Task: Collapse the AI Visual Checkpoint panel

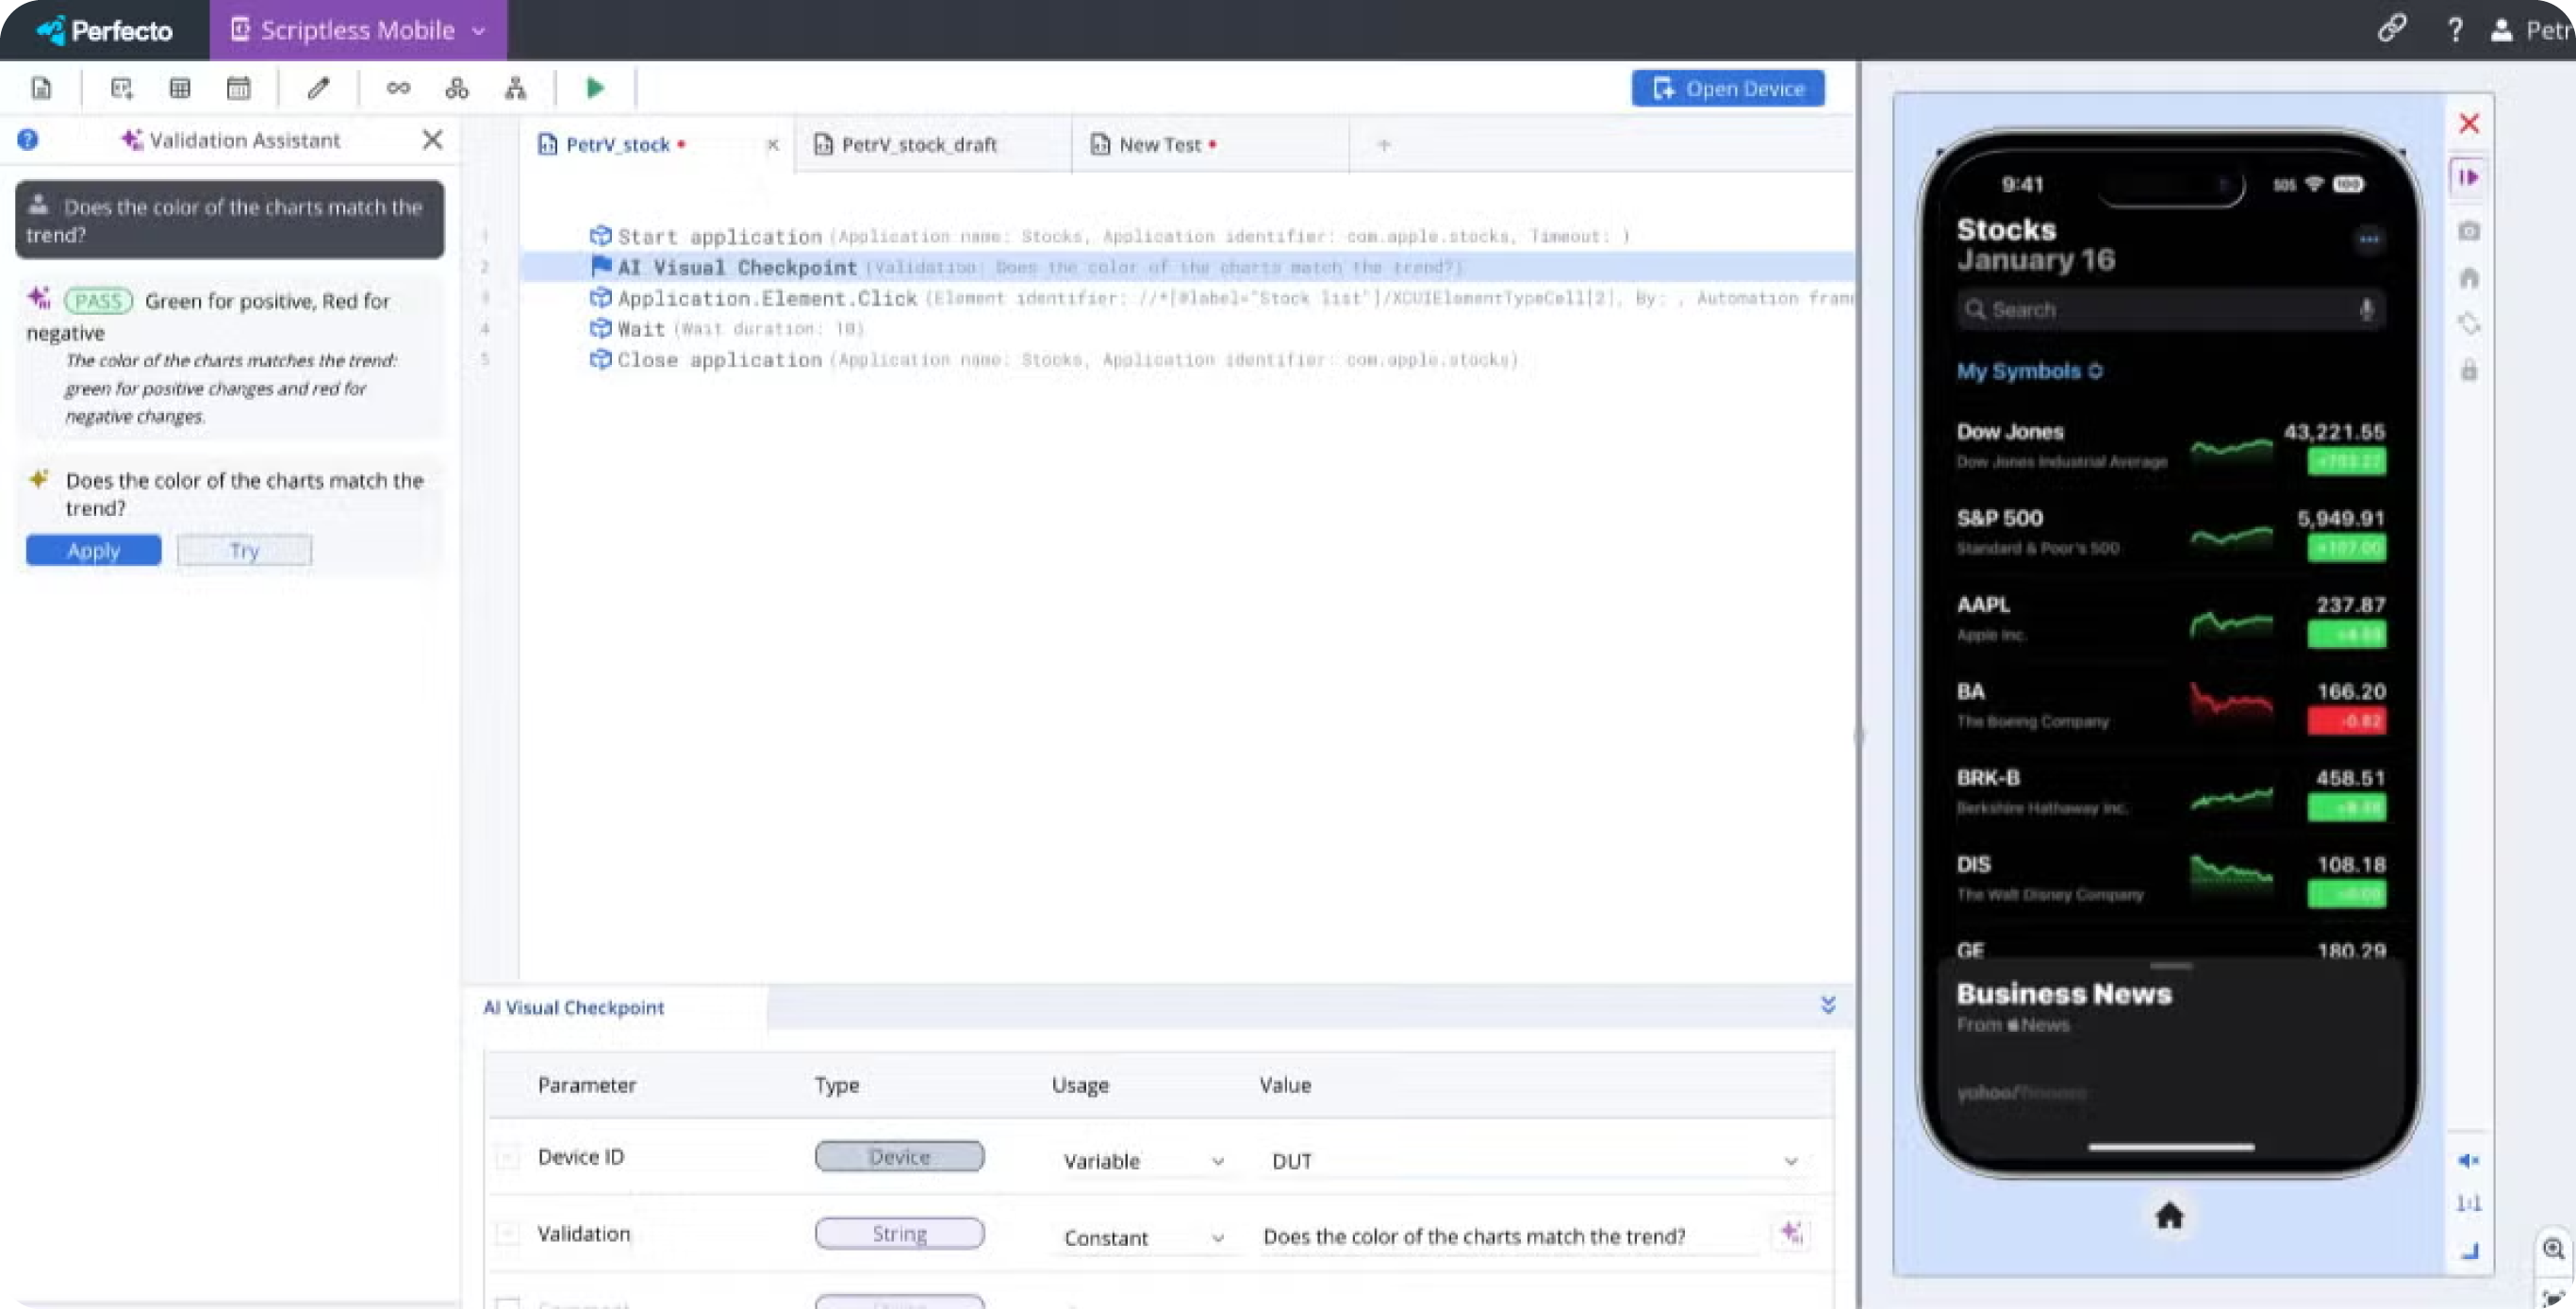Action: pos(1828,1005)
